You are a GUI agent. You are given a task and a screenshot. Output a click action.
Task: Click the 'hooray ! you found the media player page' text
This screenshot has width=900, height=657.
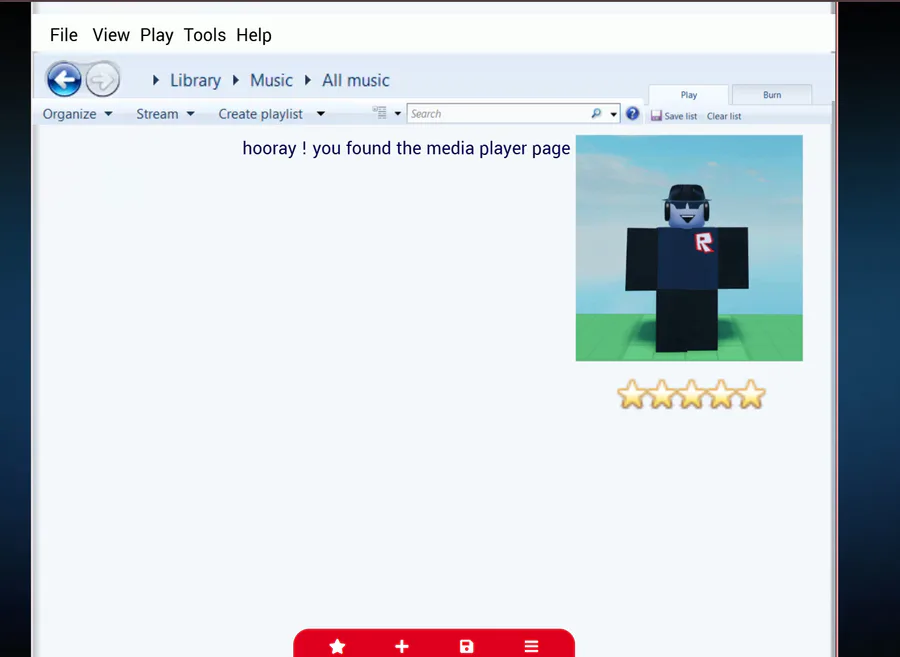click(406, 148)
